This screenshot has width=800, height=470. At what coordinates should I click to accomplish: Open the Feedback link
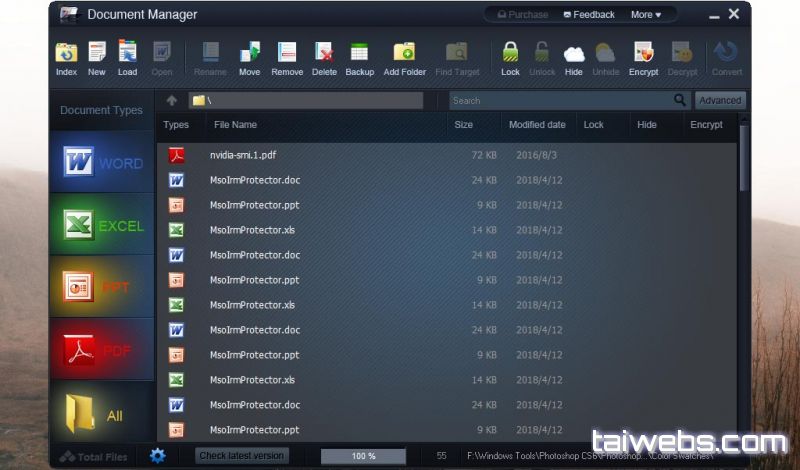[589, 15]
